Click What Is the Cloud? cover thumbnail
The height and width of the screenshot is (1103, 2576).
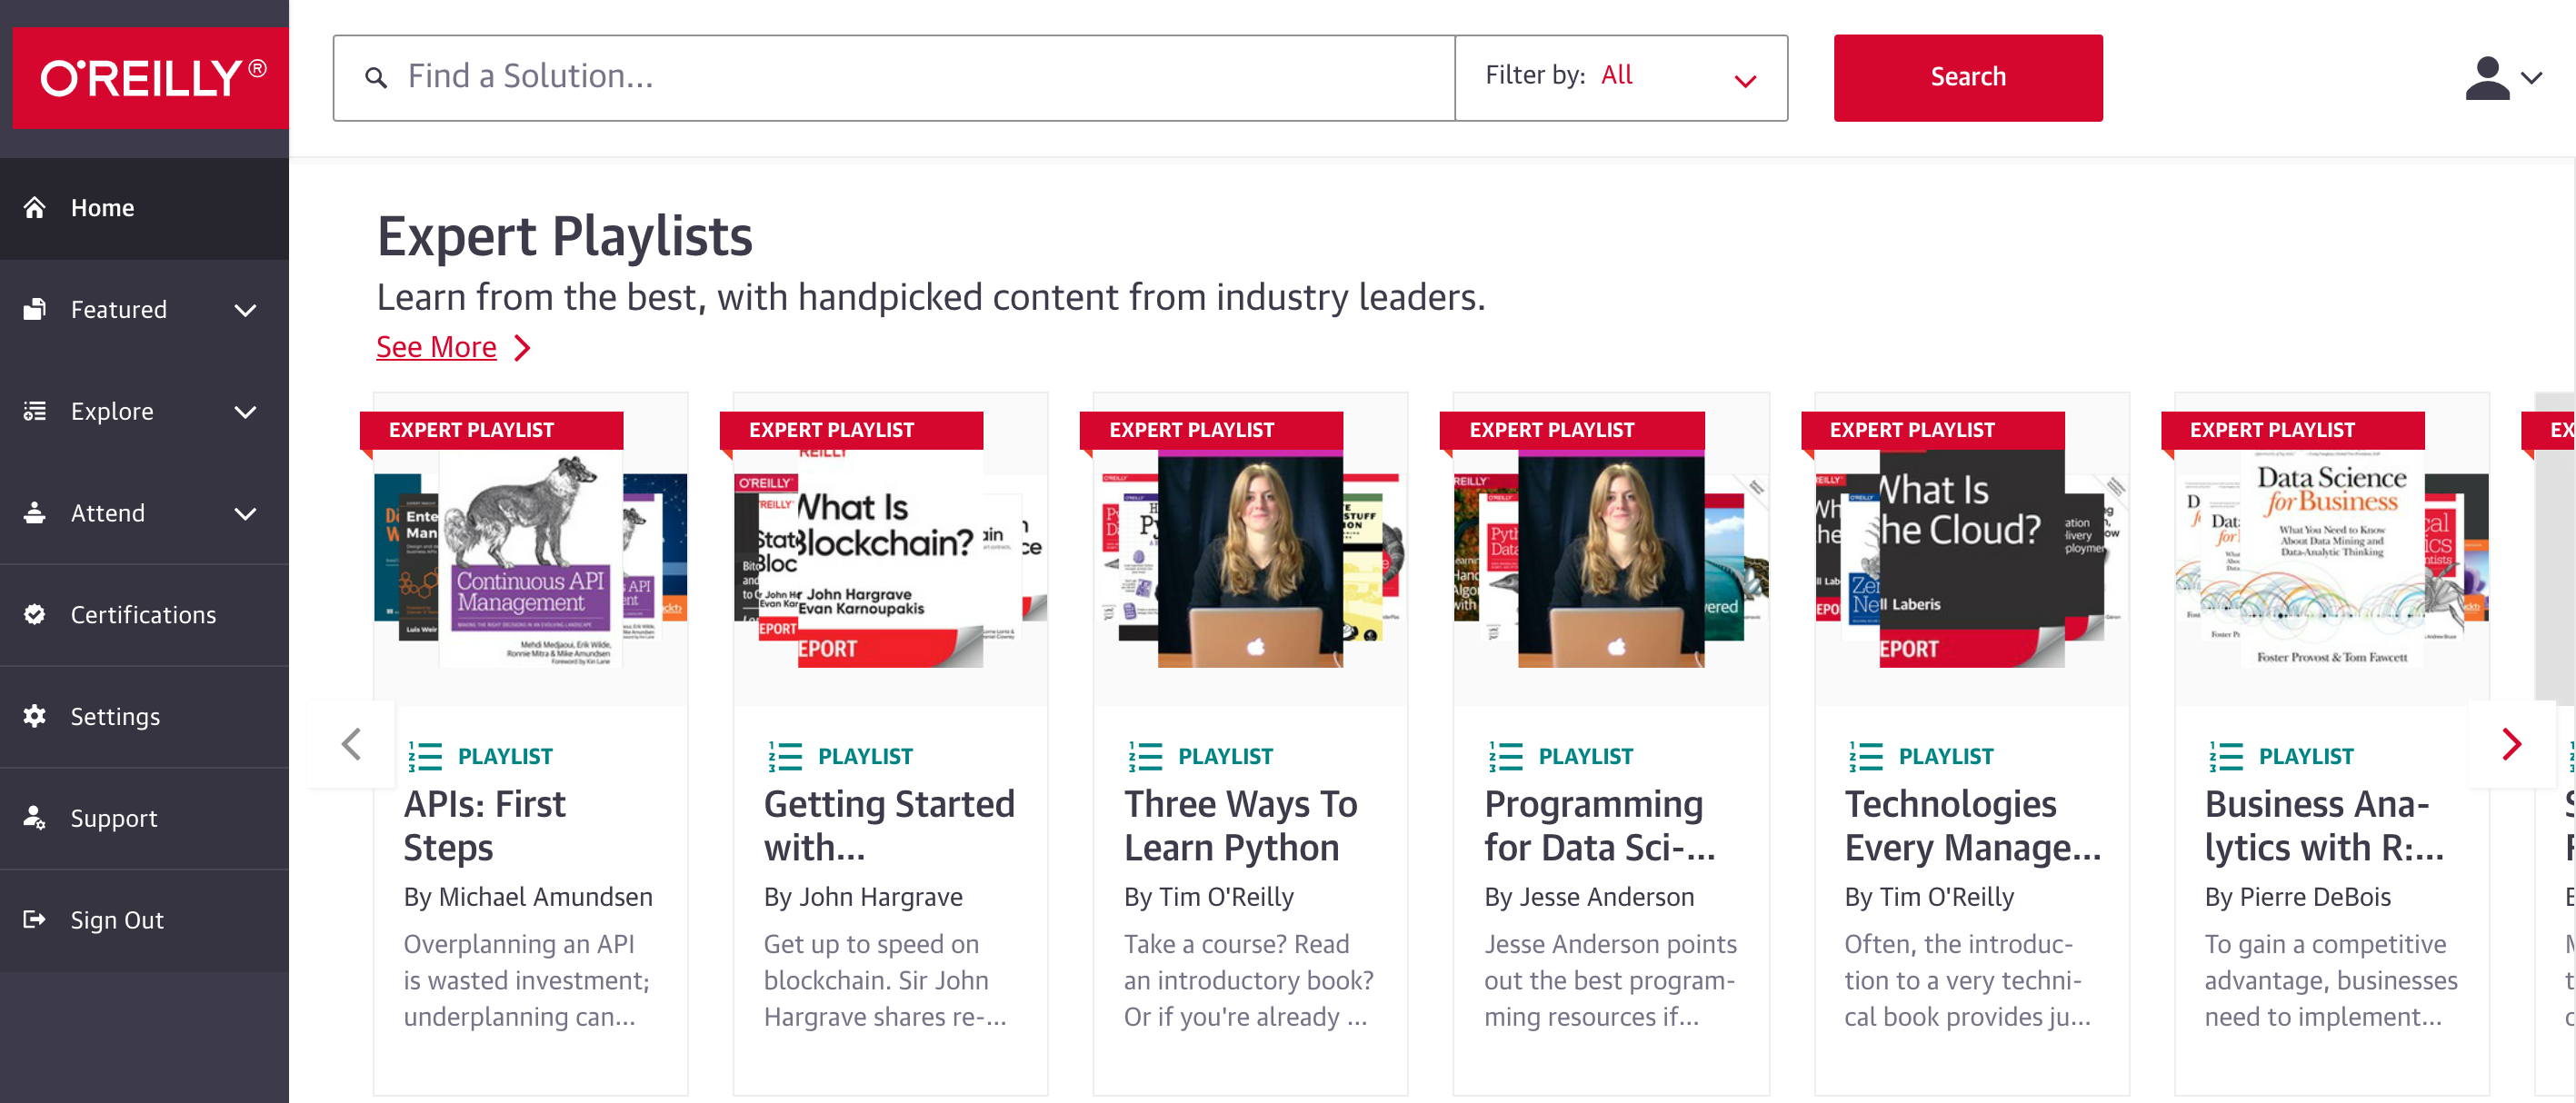1972,560
